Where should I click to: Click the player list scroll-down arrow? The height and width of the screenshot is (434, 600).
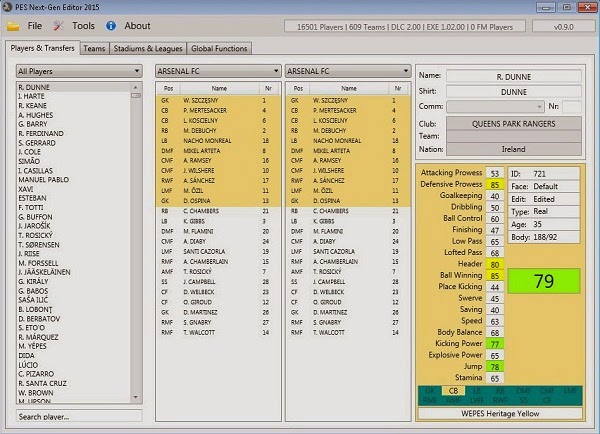[135, 398]
